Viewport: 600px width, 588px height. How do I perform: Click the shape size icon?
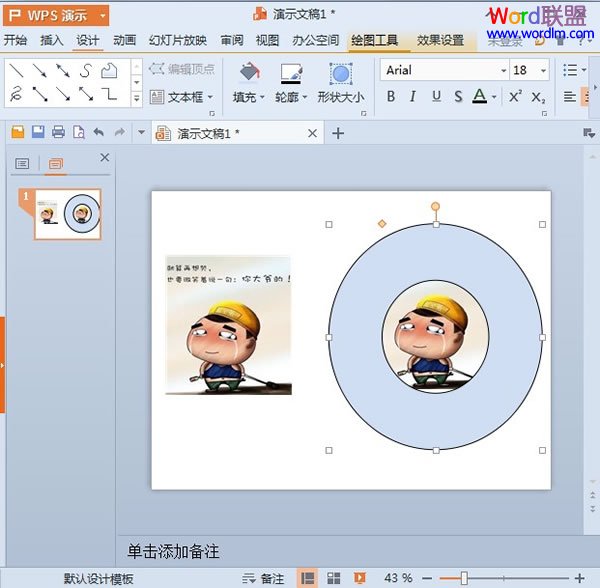click(341, 74)
